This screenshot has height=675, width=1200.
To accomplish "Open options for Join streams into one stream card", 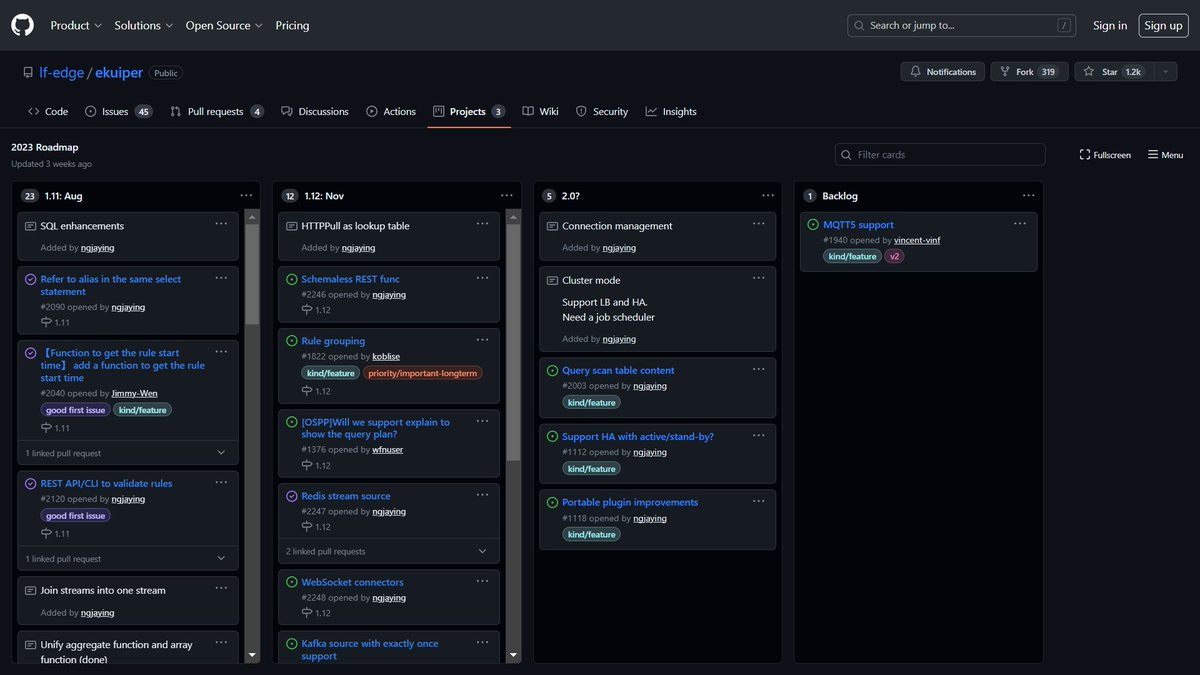I will tap(221, 588).
